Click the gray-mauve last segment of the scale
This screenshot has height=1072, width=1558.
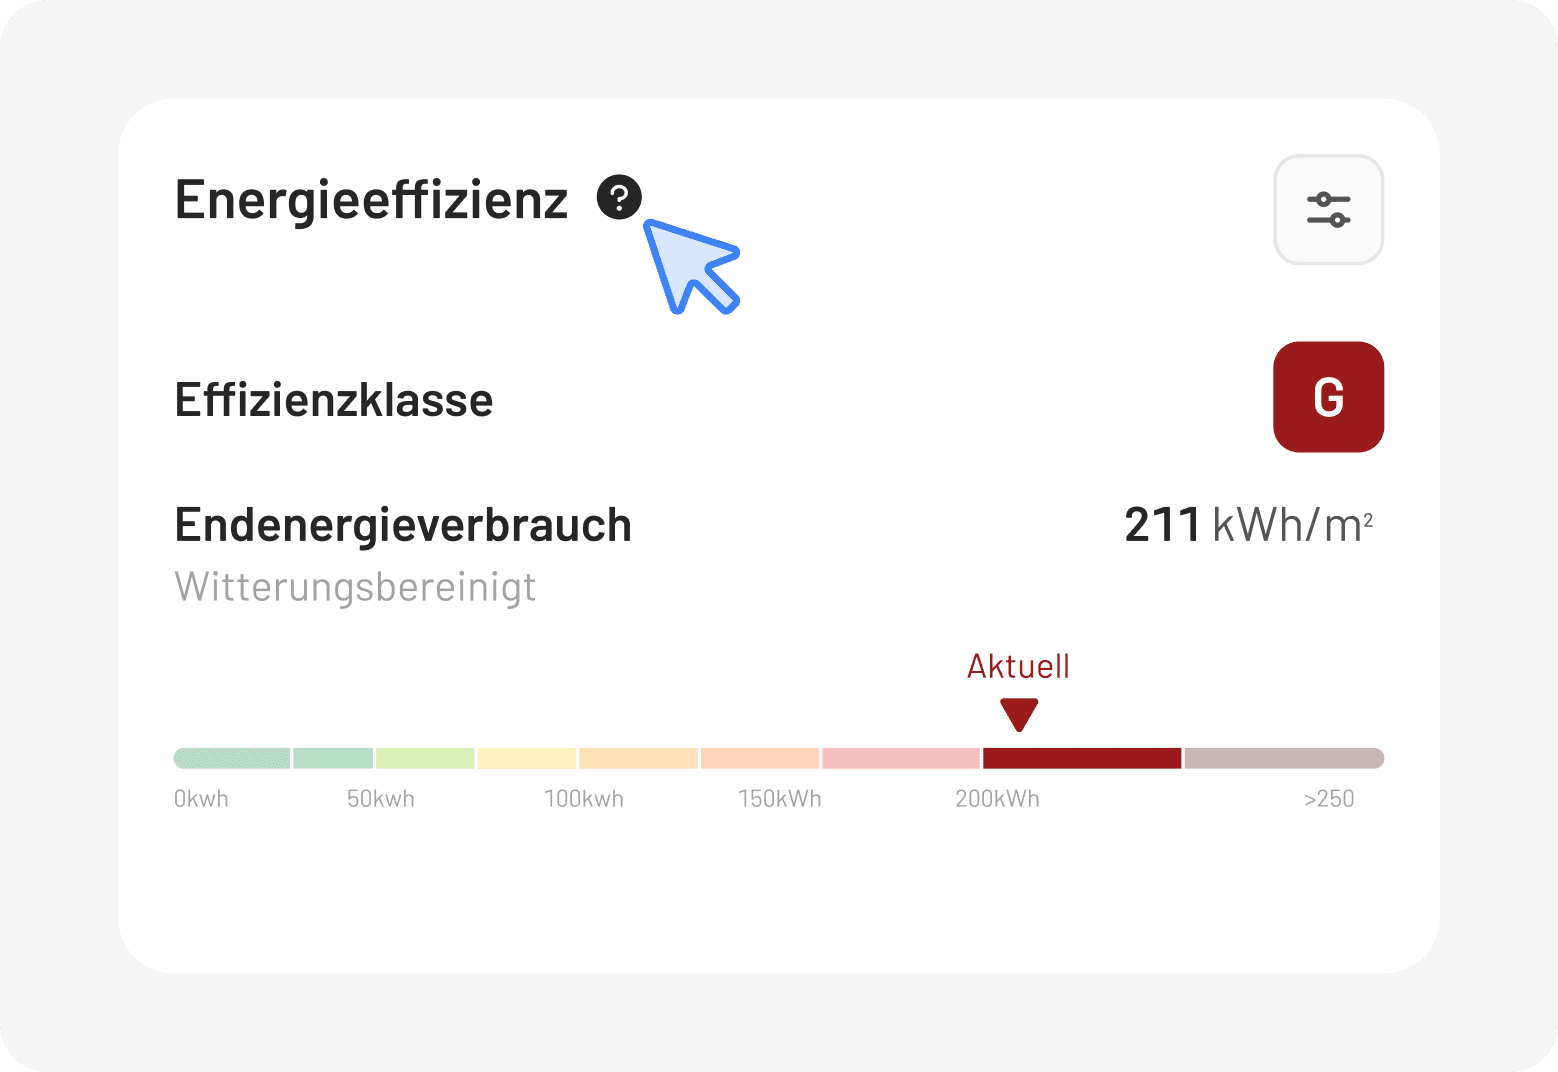pos(1283,758)
